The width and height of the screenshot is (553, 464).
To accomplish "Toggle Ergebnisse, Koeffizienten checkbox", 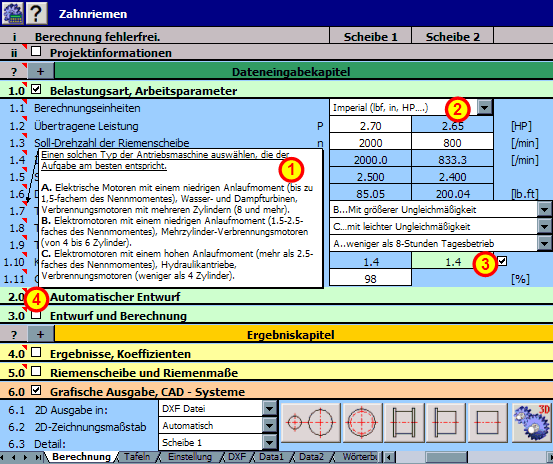I will coord(36,352).
